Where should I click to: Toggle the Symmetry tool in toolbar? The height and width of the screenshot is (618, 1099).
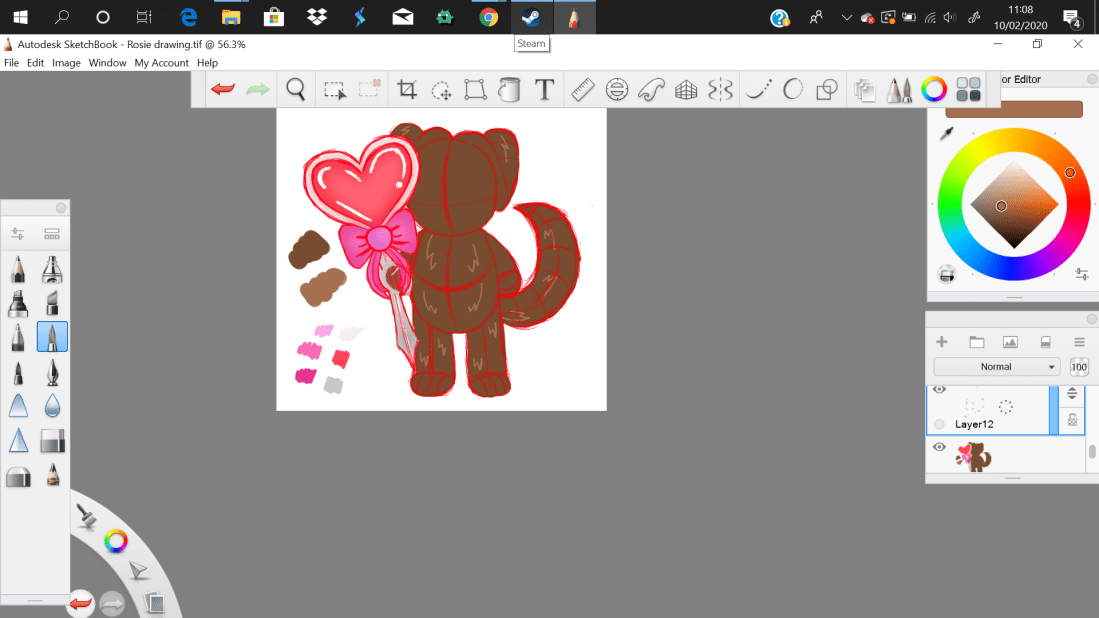720,90
